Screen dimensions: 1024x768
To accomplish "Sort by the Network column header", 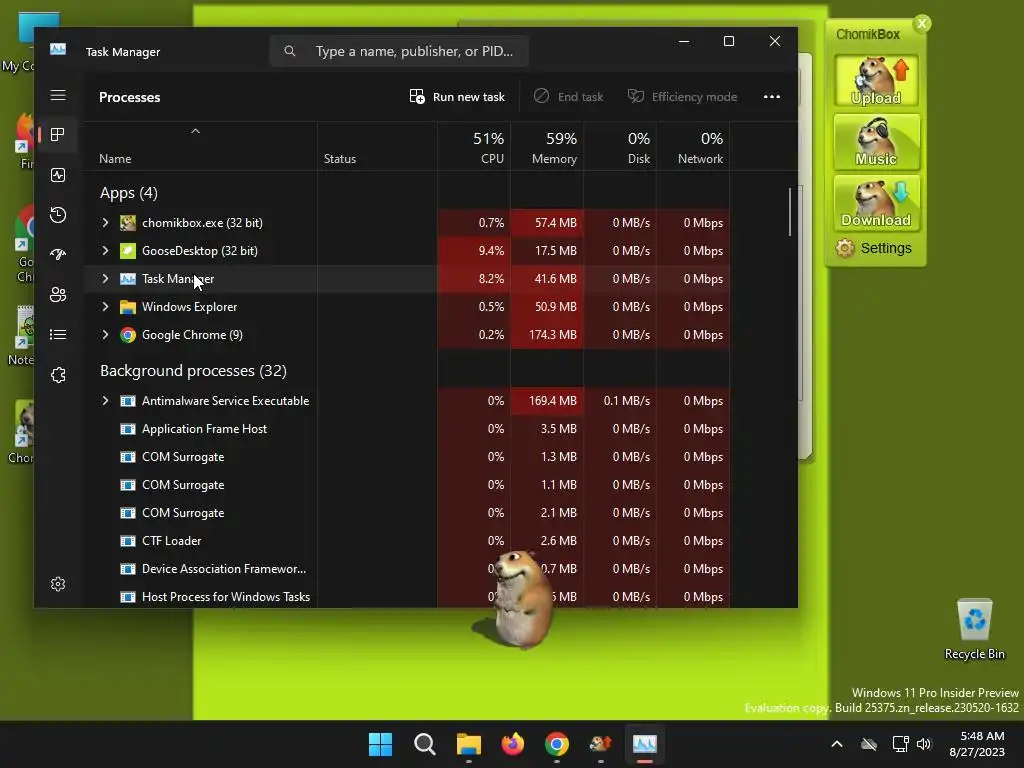I will pyautogui.click(x=694, y=147).
